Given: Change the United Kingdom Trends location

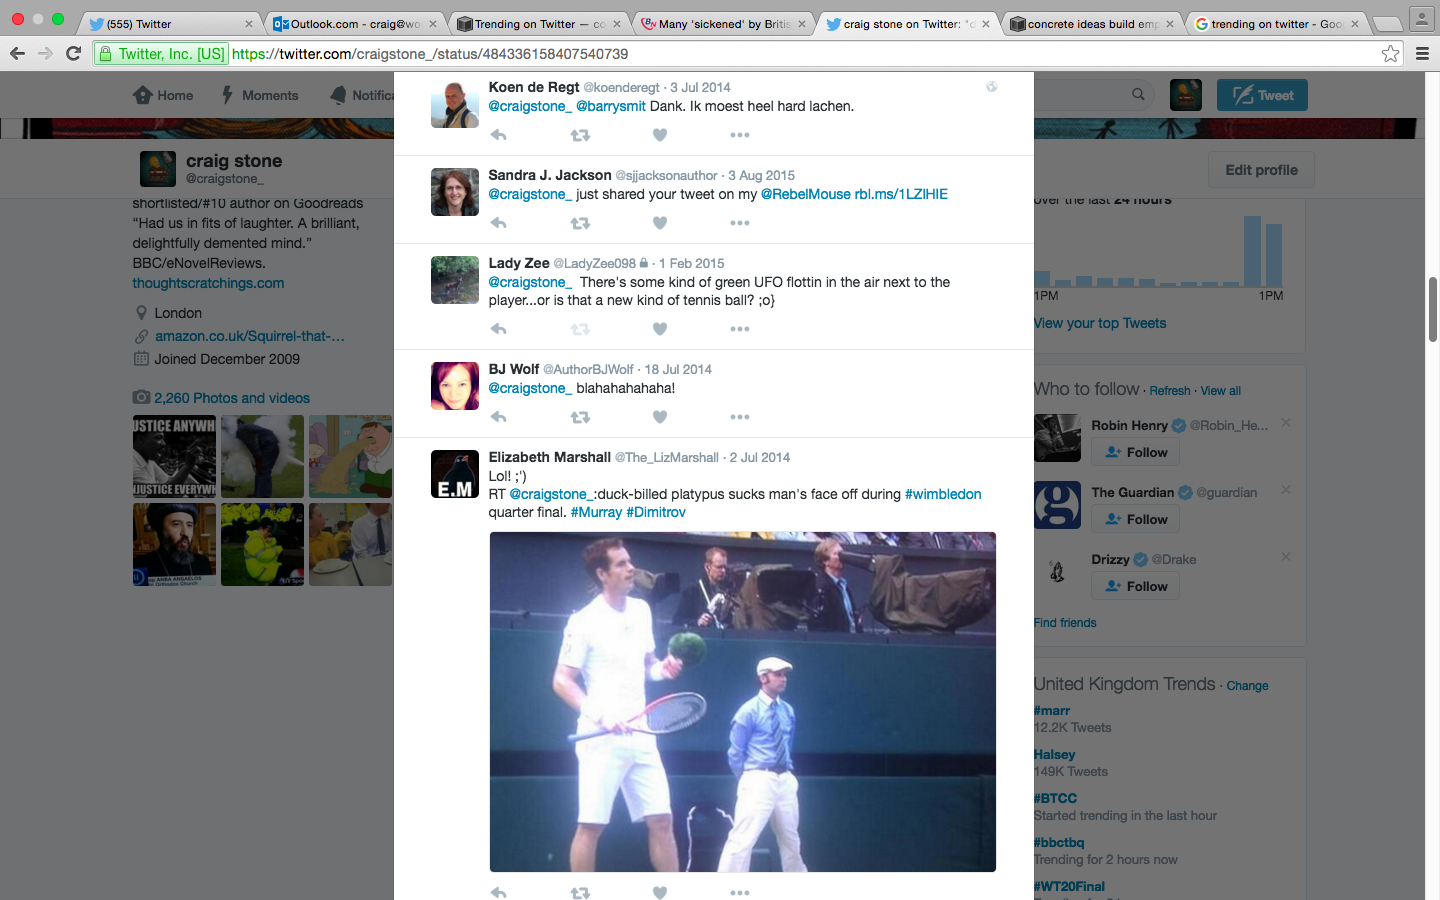Looking at the screenshot, I should coord(1247,686).
